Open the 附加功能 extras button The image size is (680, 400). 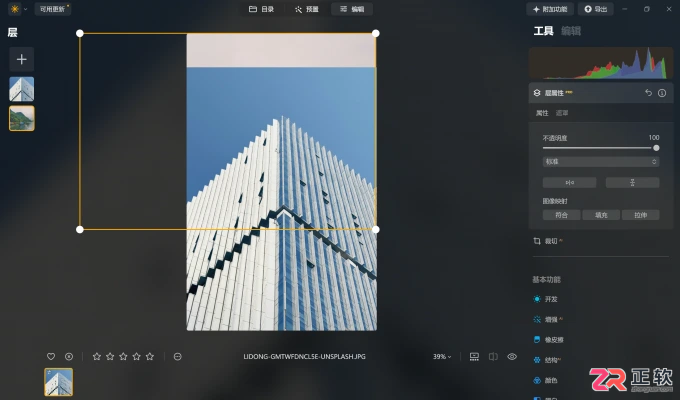tap(550, 9)
